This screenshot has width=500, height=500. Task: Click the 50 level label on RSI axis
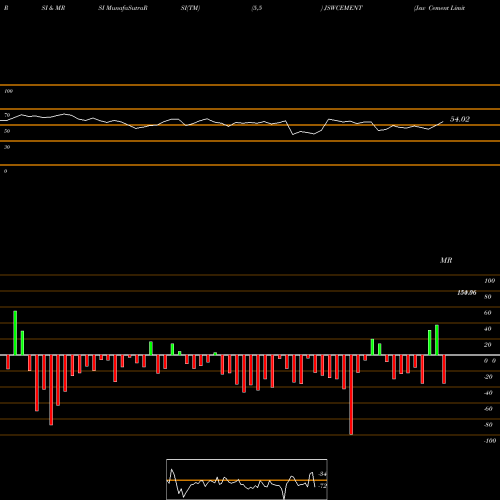click(x=7, y=131)
